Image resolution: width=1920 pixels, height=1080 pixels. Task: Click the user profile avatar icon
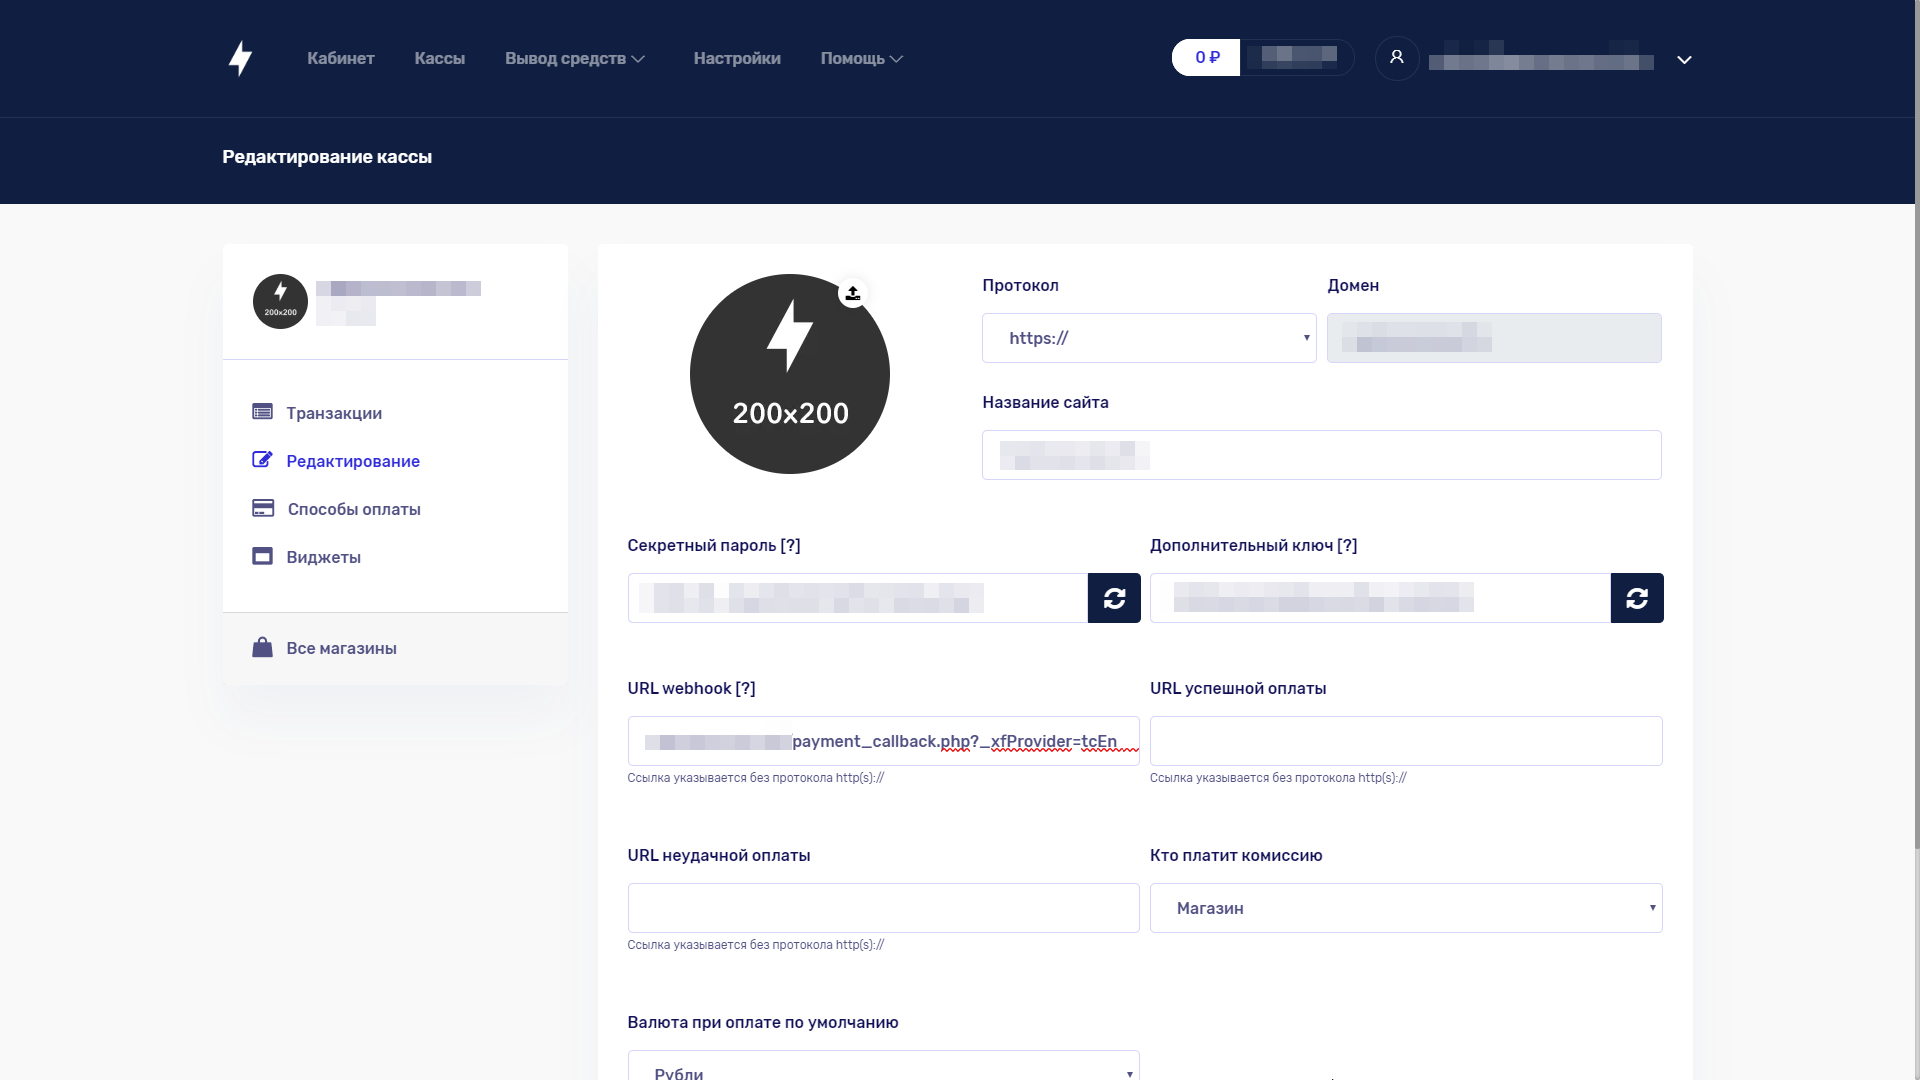click(1397, 58)
